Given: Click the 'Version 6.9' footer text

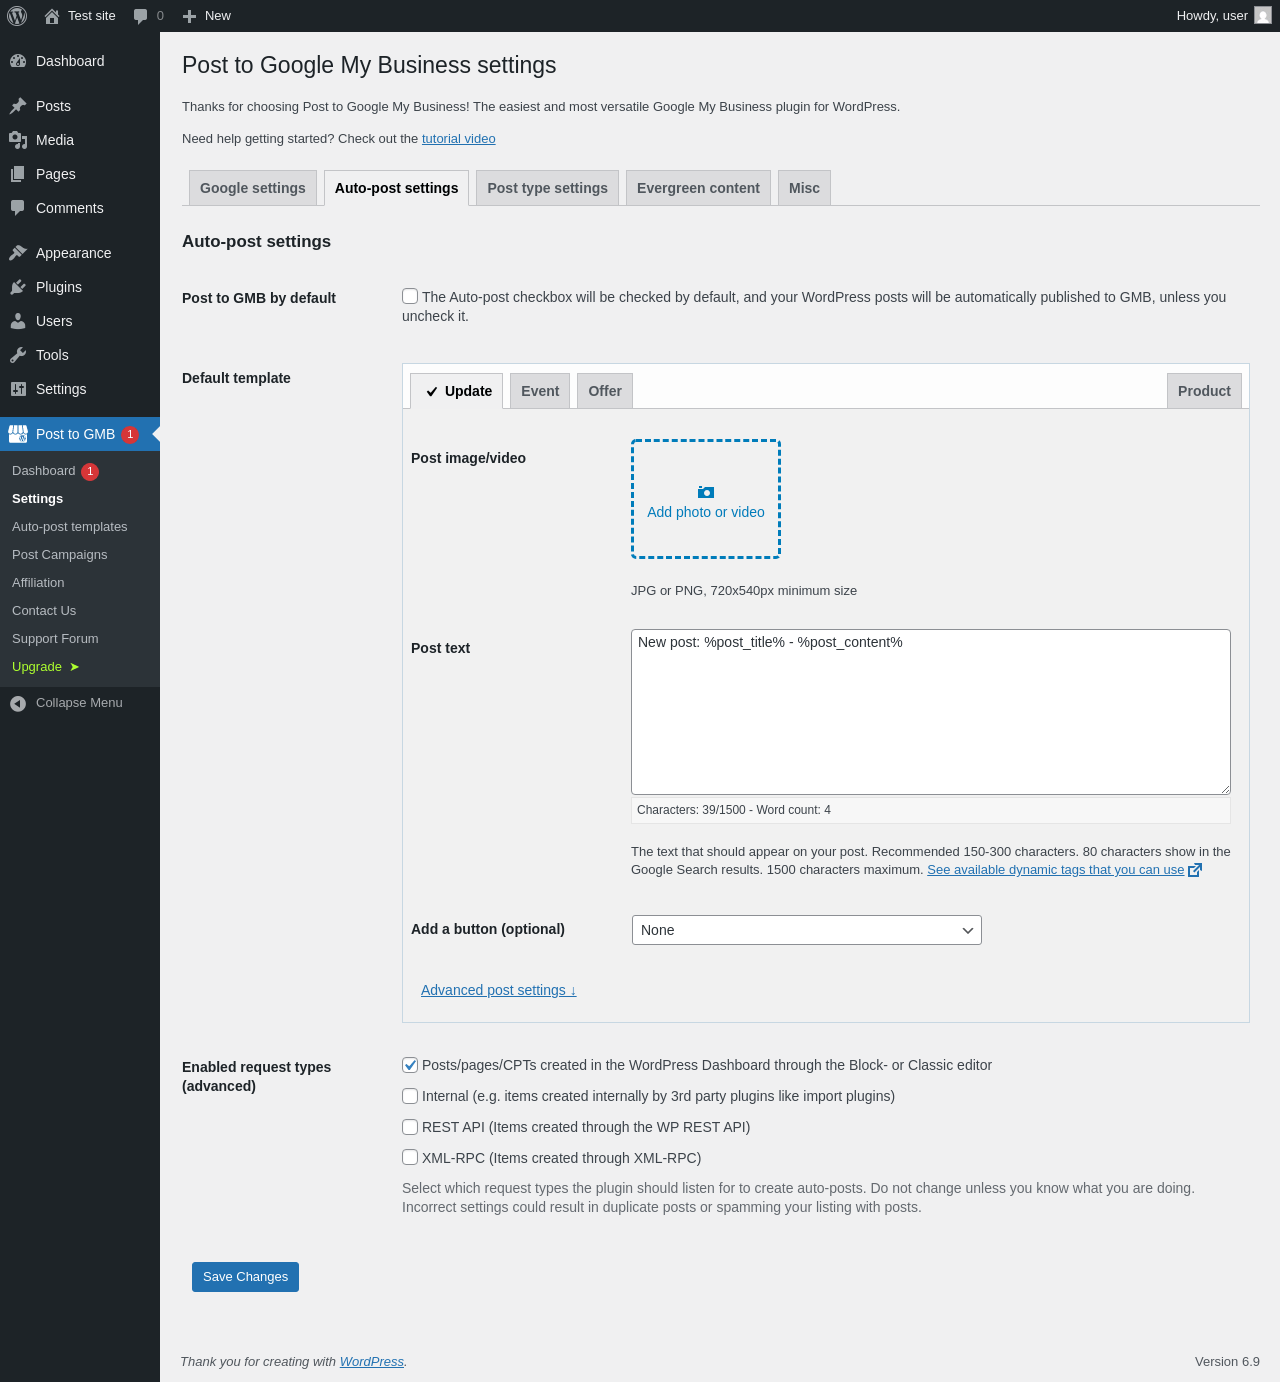Looking at the screenshot, I should click(x=1227, y=1362).
